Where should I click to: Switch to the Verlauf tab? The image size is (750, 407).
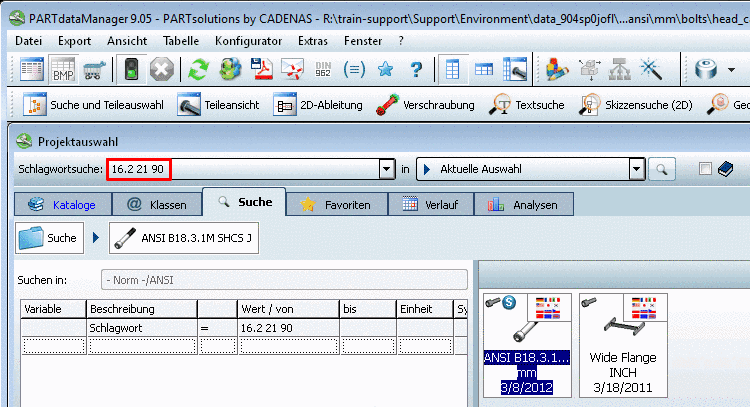tap(430, 205)
